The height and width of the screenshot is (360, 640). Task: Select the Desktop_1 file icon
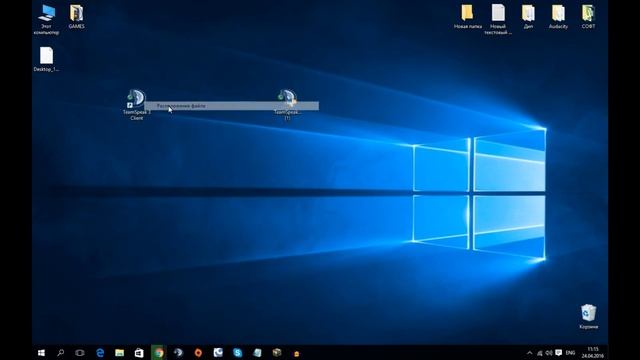[x=46, y=59]
